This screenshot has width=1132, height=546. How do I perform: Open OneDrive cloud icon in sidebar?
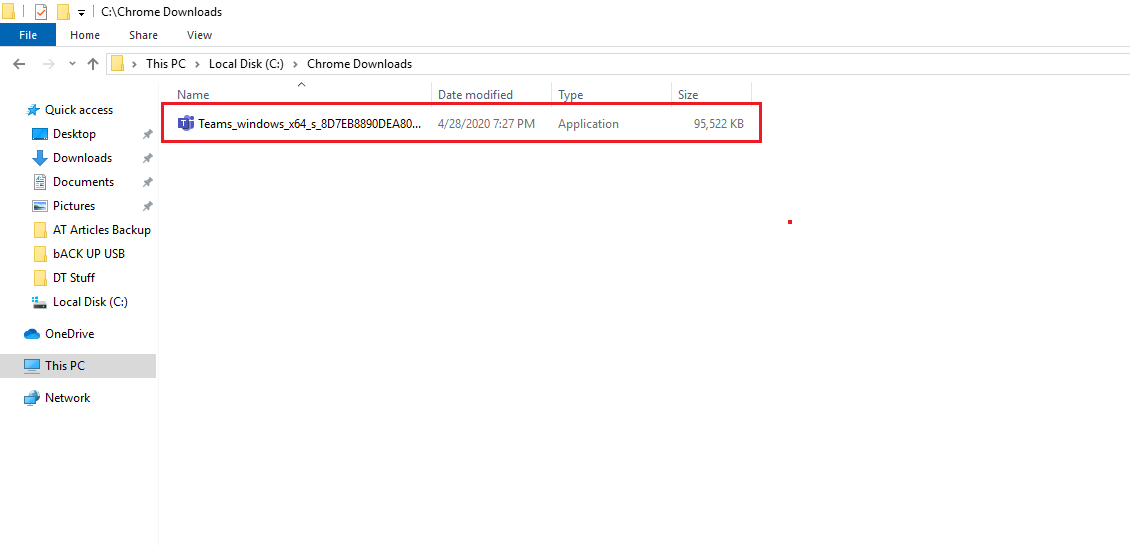point(32,334)
